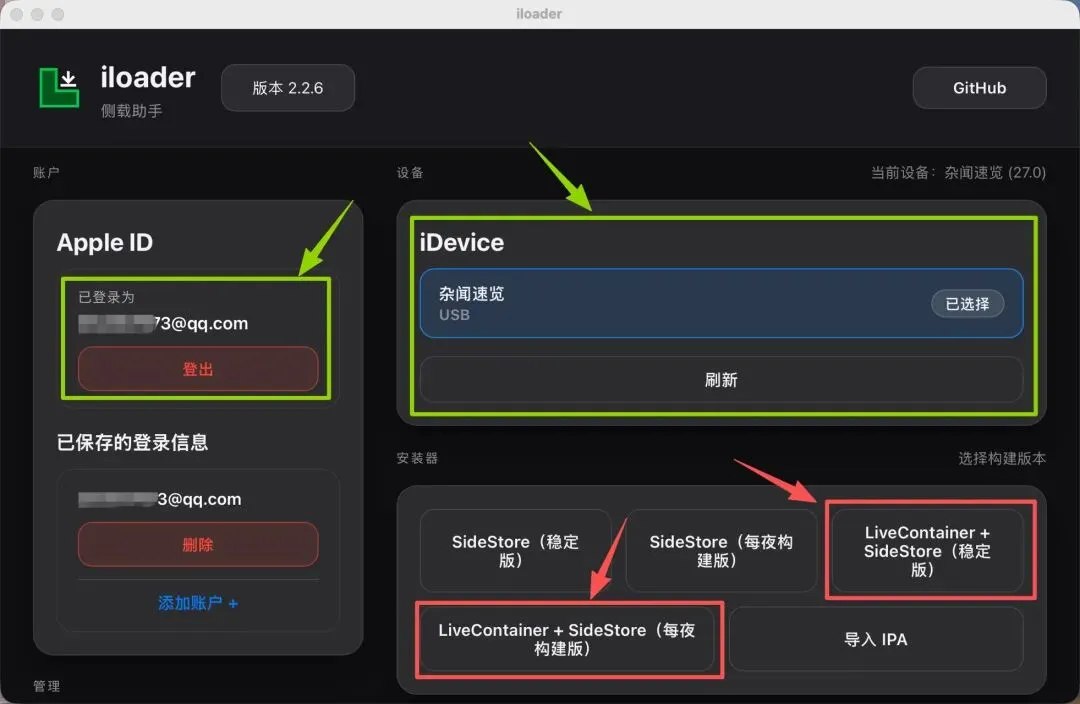Viewport: 1080px width, 704px height.
Task: Click the 添加账户 + link
Action: pyautogui.click(x=198, y=603)
